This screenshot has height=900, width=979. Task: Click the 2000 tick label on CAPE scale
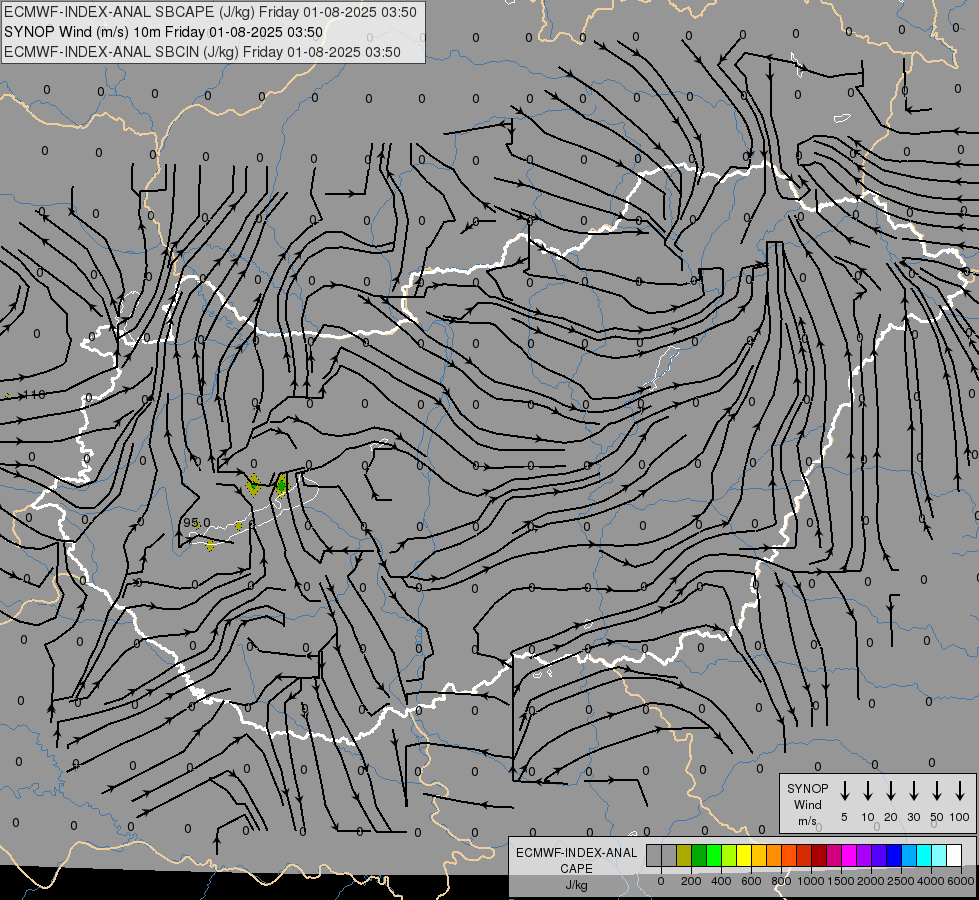click(870, 881)
